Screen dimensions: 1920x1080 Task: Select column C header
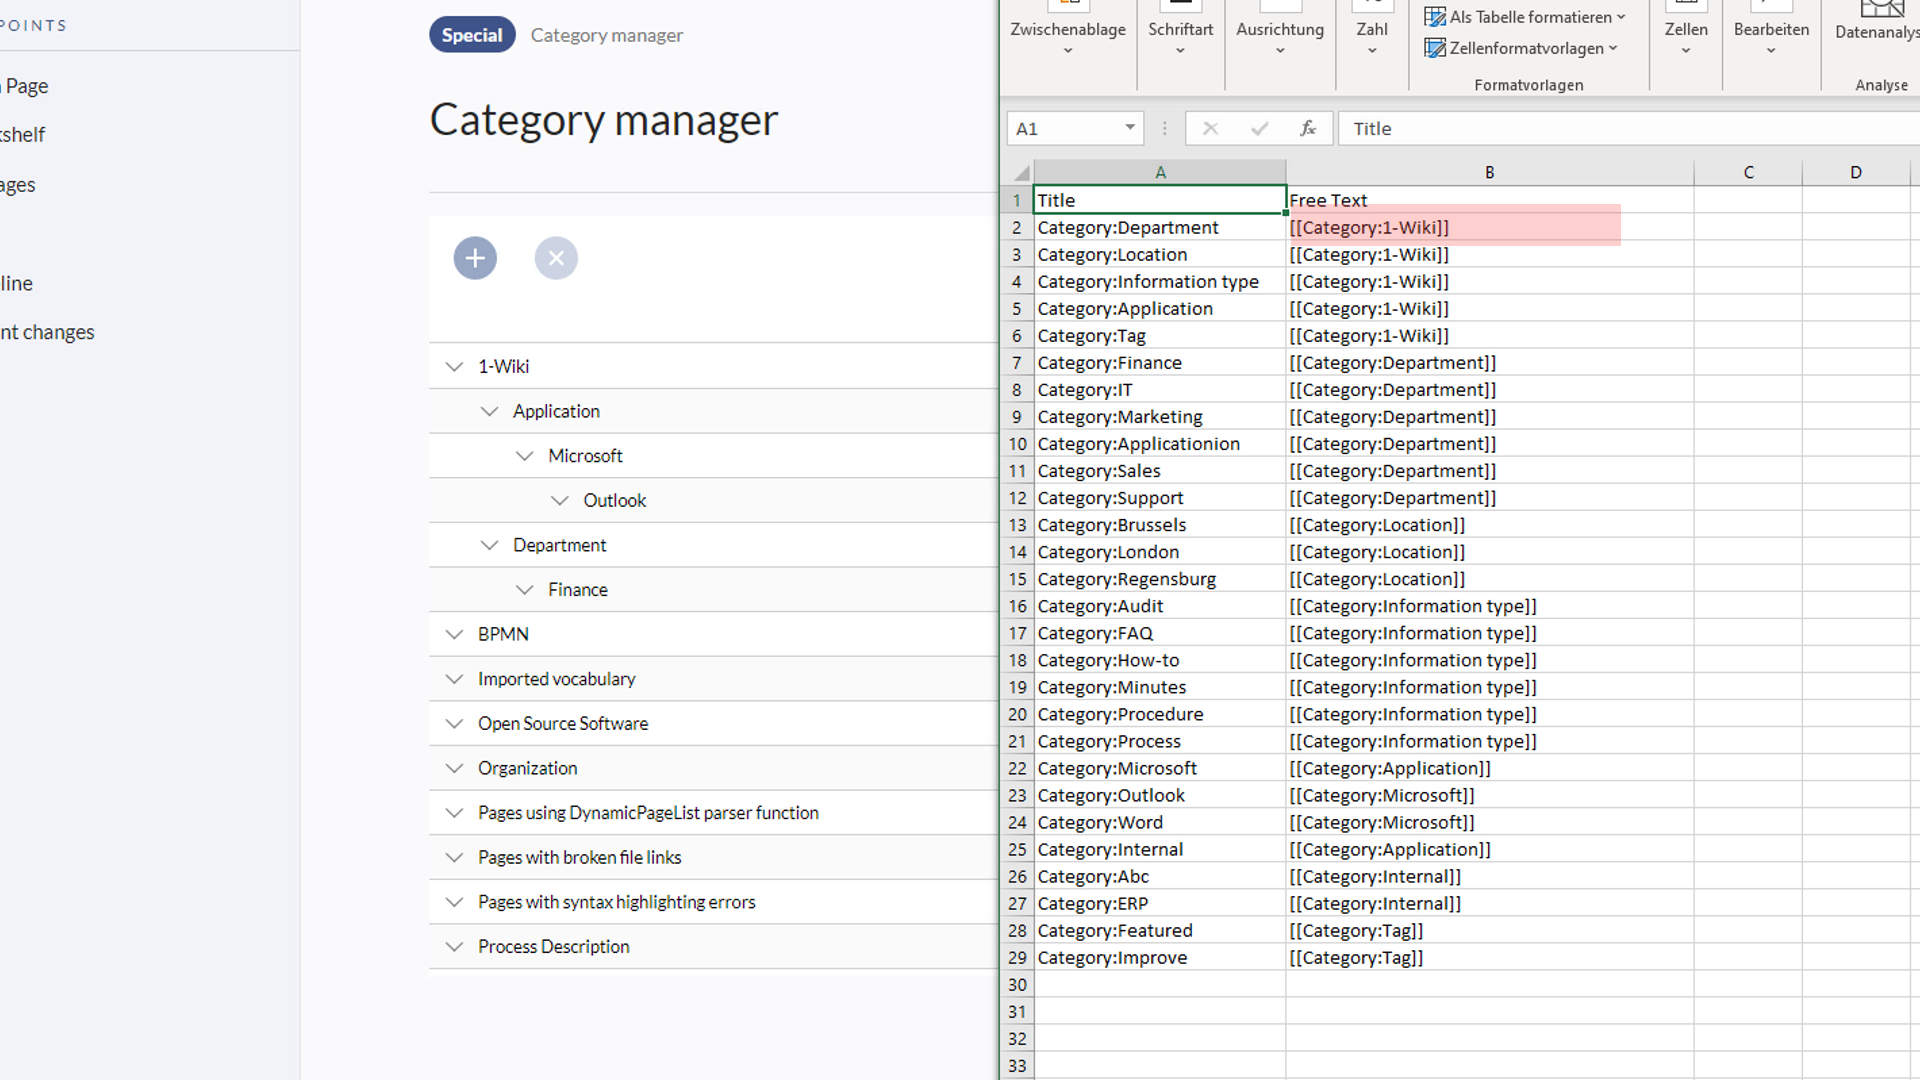pos(1748,172)
